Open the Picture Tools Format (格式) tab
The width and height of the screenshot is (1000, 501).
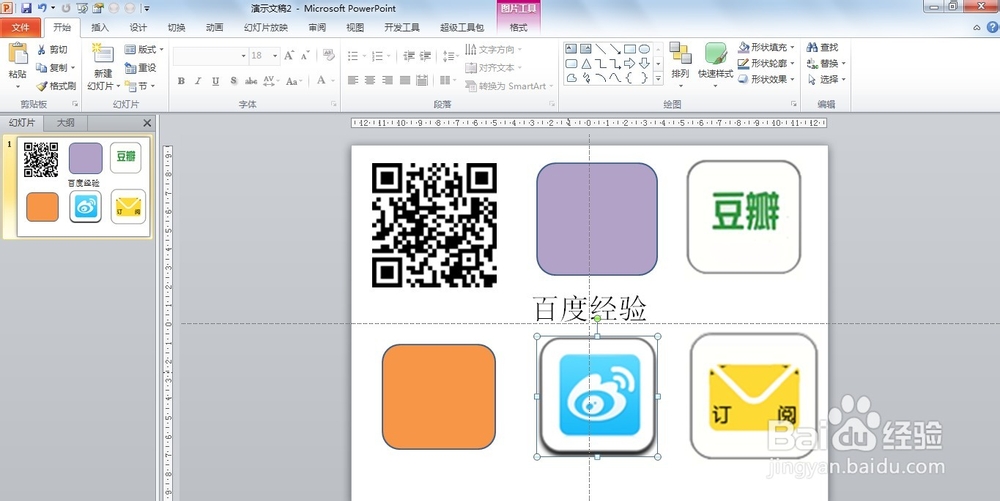[x=518, y=27]
